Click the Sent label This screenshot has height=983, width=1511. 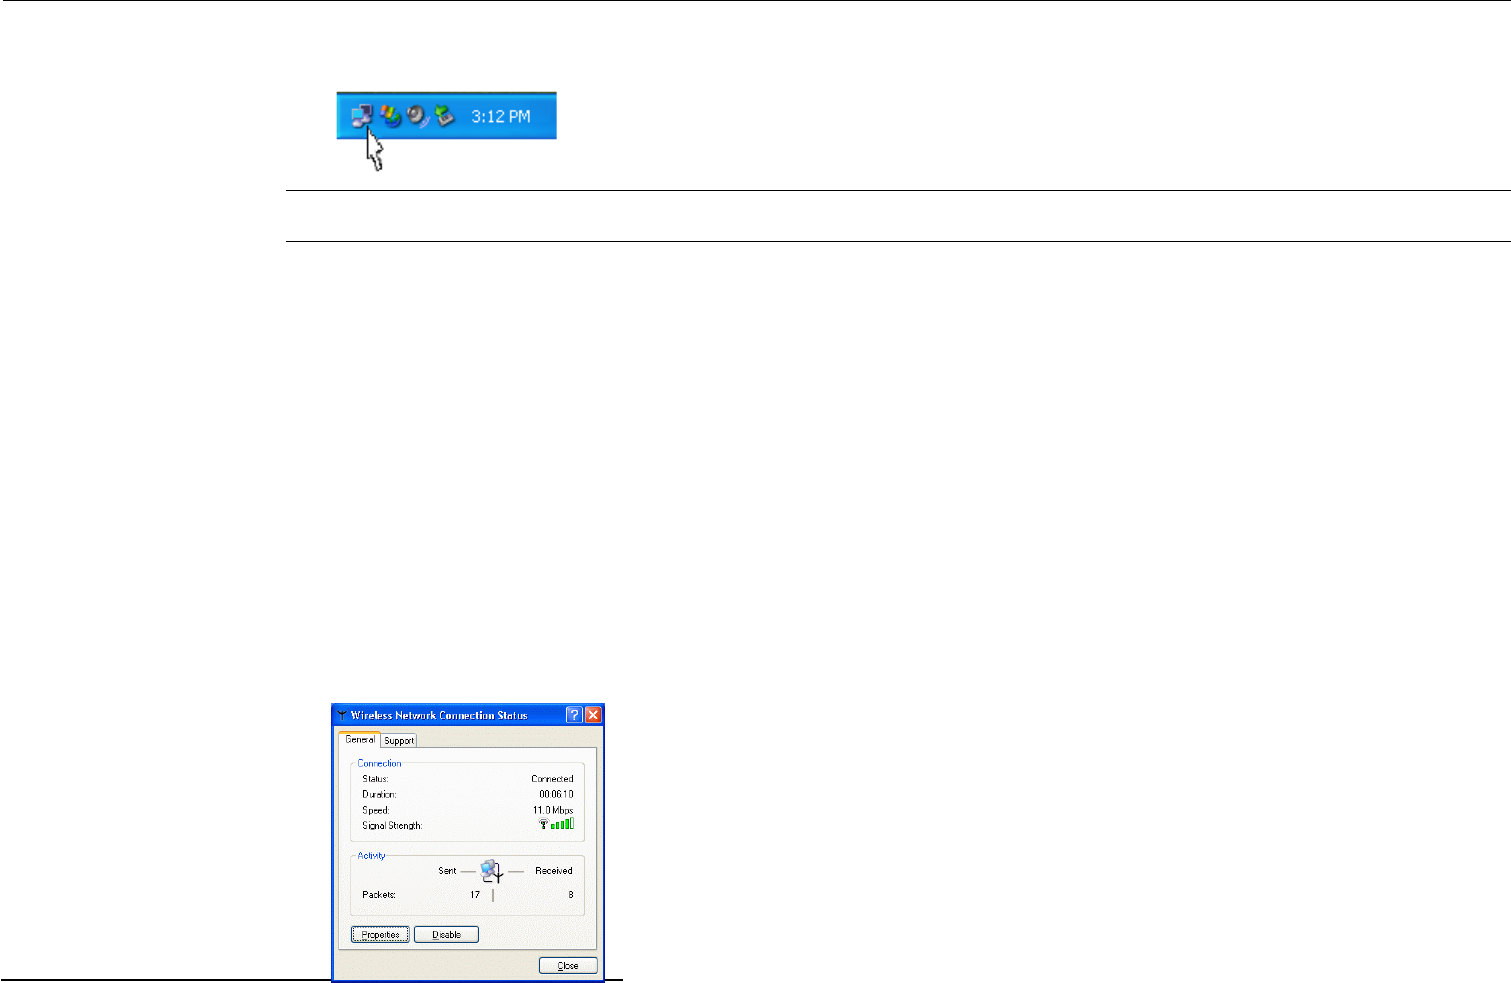pos(447,871)
